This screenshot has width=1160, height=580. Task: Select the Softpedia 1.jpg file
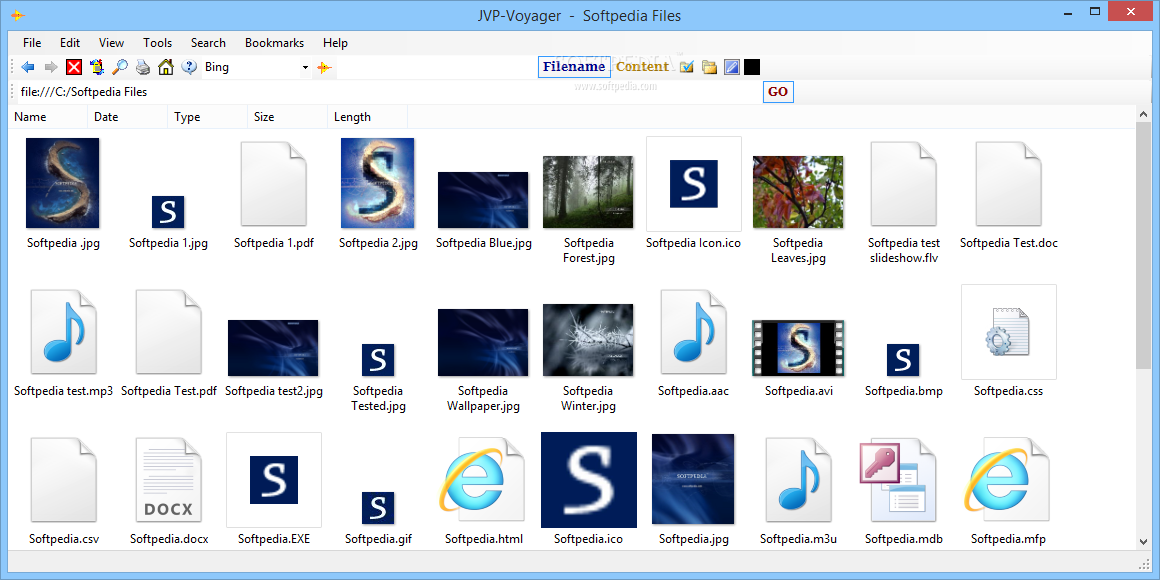pos(168,212)
